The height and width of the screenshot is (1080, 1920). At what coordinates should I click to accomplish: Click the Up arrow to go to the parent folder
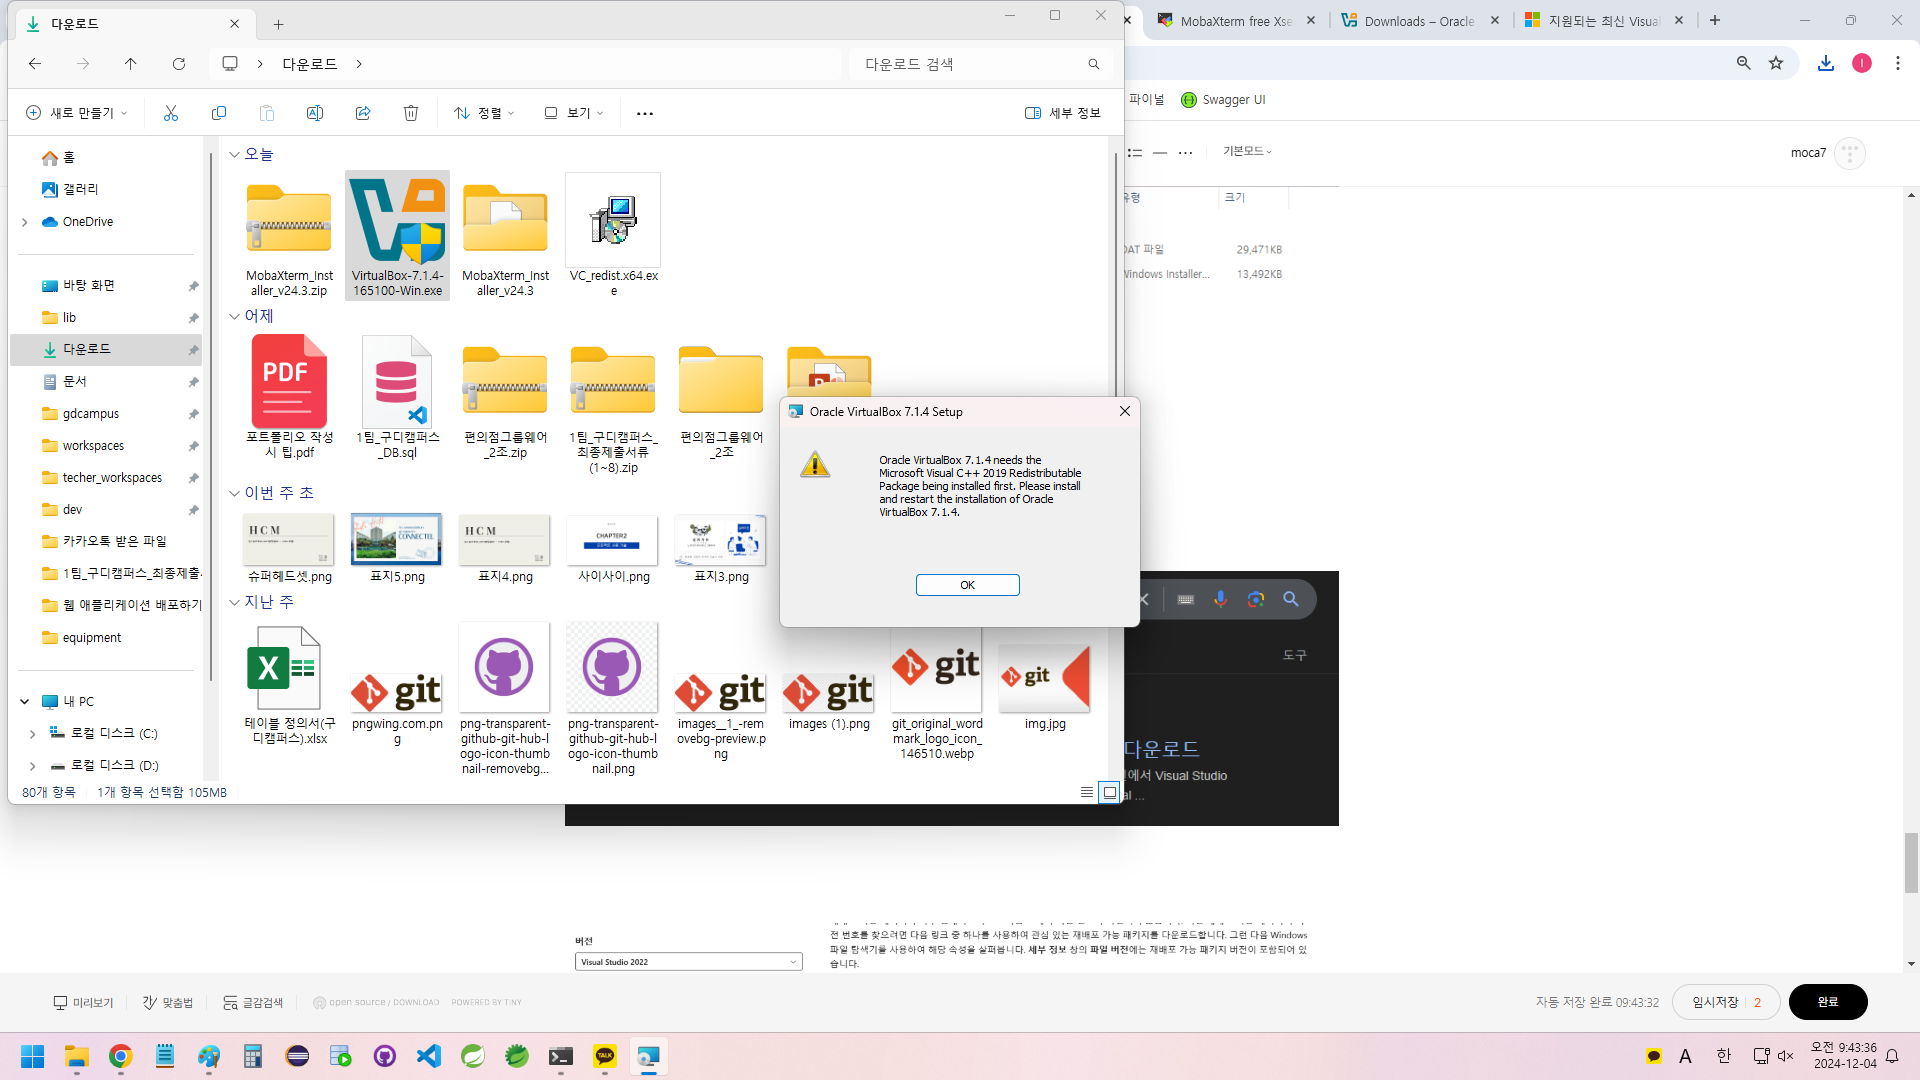click(x=131, y=64)
